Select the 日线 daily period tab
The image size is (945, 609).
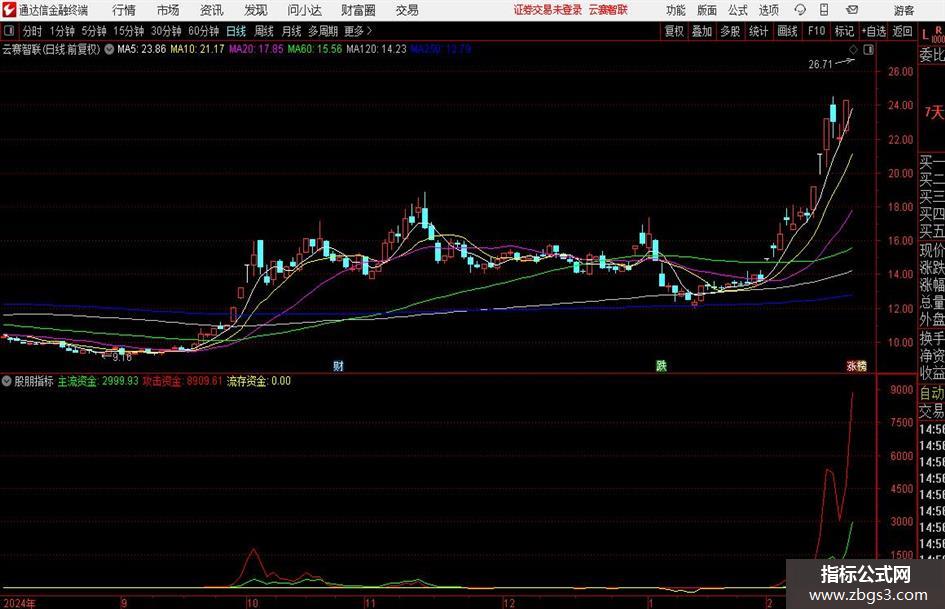click(236, 31)
